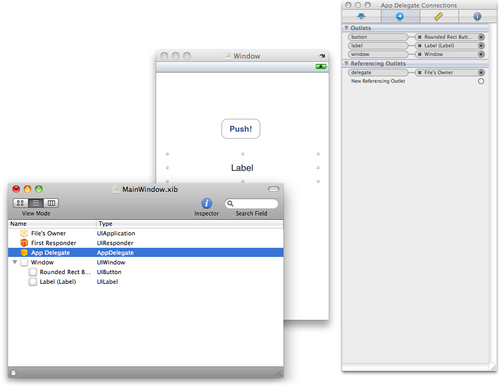Open the Attributes inspector tab
Viewport: 500px width, 387px height.
pyautogui.click(x=361, y=16)
